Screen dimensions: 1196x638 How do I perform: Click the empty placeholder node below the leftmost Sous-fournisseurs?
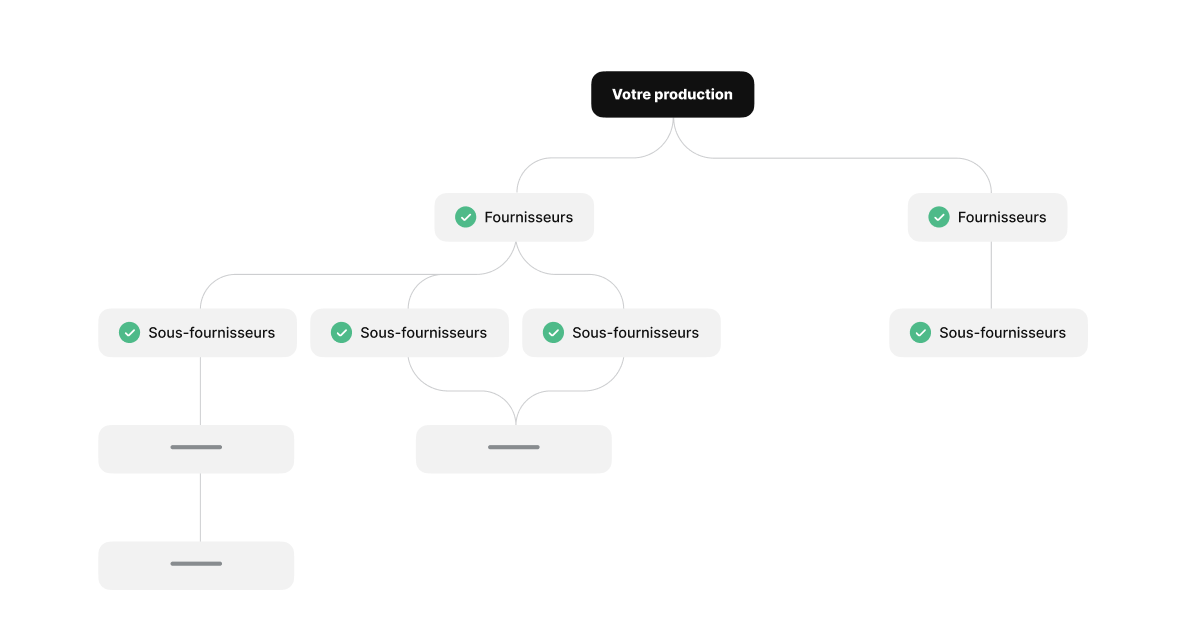(196, 449)
